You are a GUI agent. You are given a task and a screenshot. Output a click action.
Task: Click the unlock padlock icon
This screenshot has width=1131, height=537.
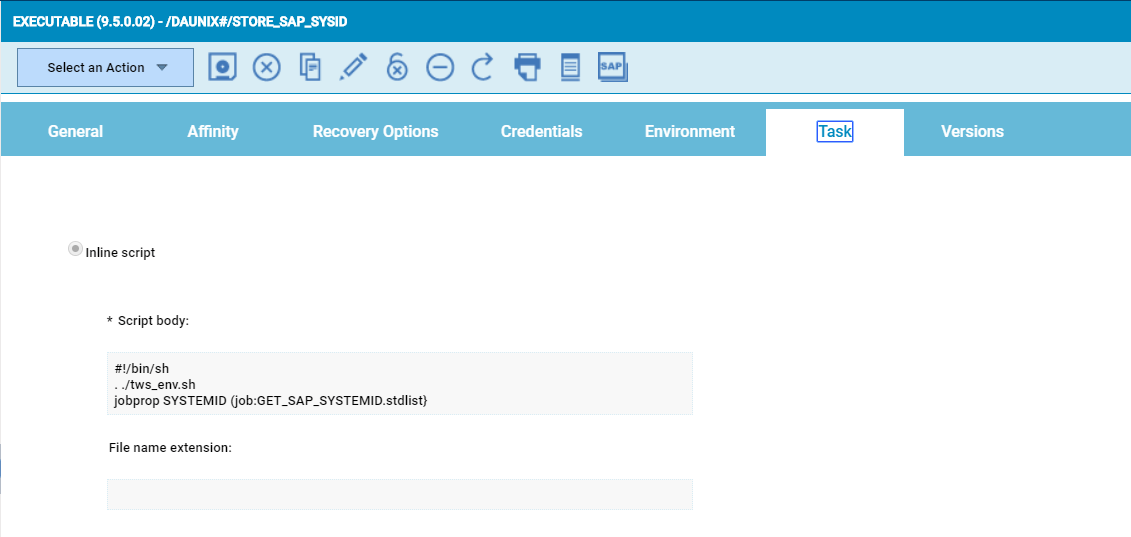(397, 67)
